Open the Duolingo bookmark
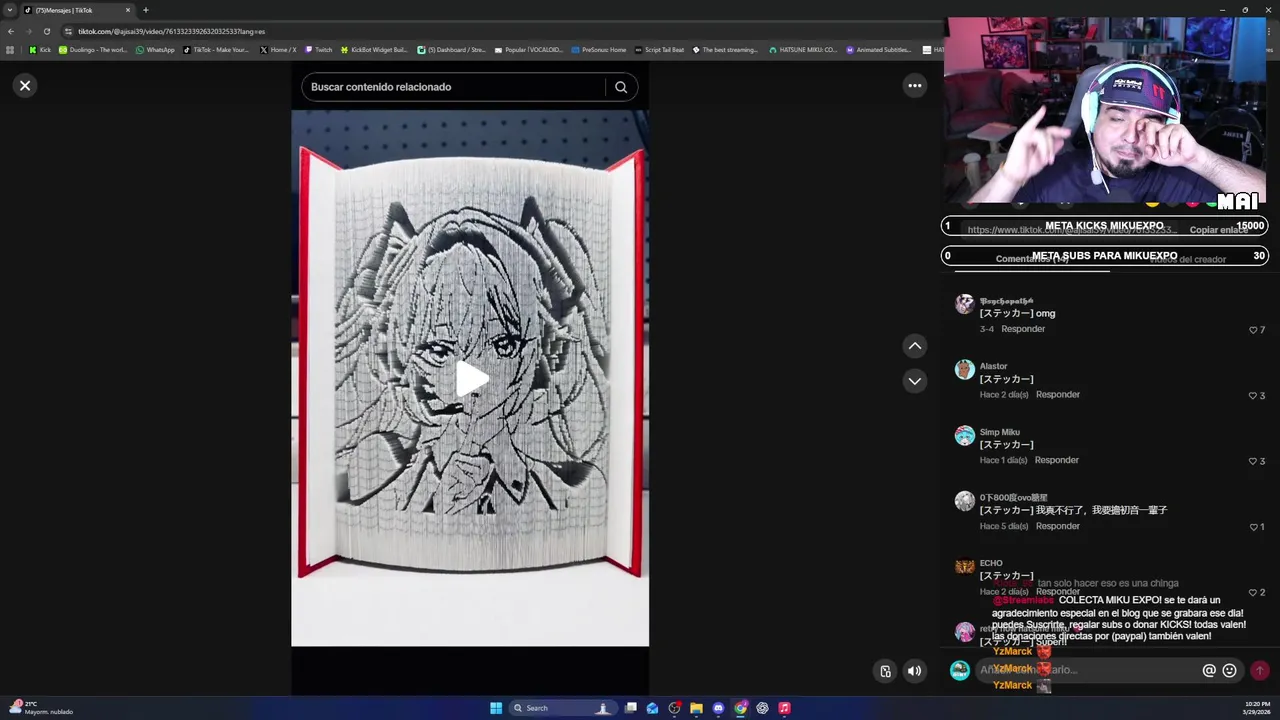This screenshot has height=720, width=1280. point(93,50)
